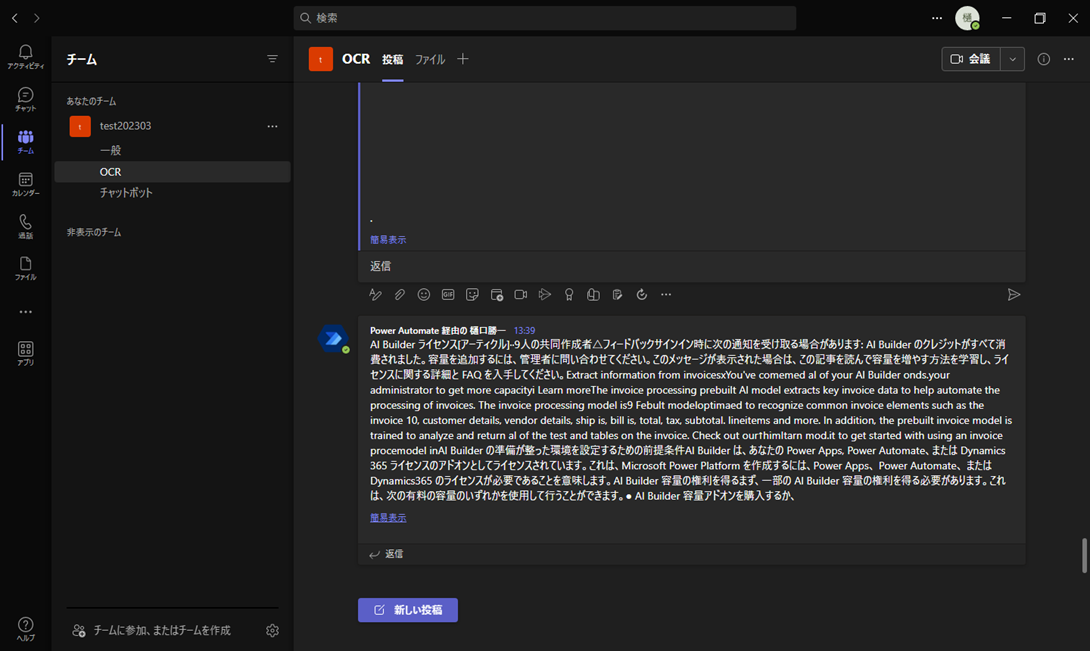Go back with the left arrow
The image size is (1090, 651).
[x=15, y=18]
